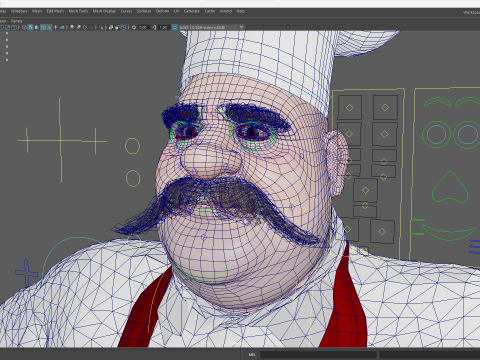Click the Exposure reset icon

pos(134,27)
